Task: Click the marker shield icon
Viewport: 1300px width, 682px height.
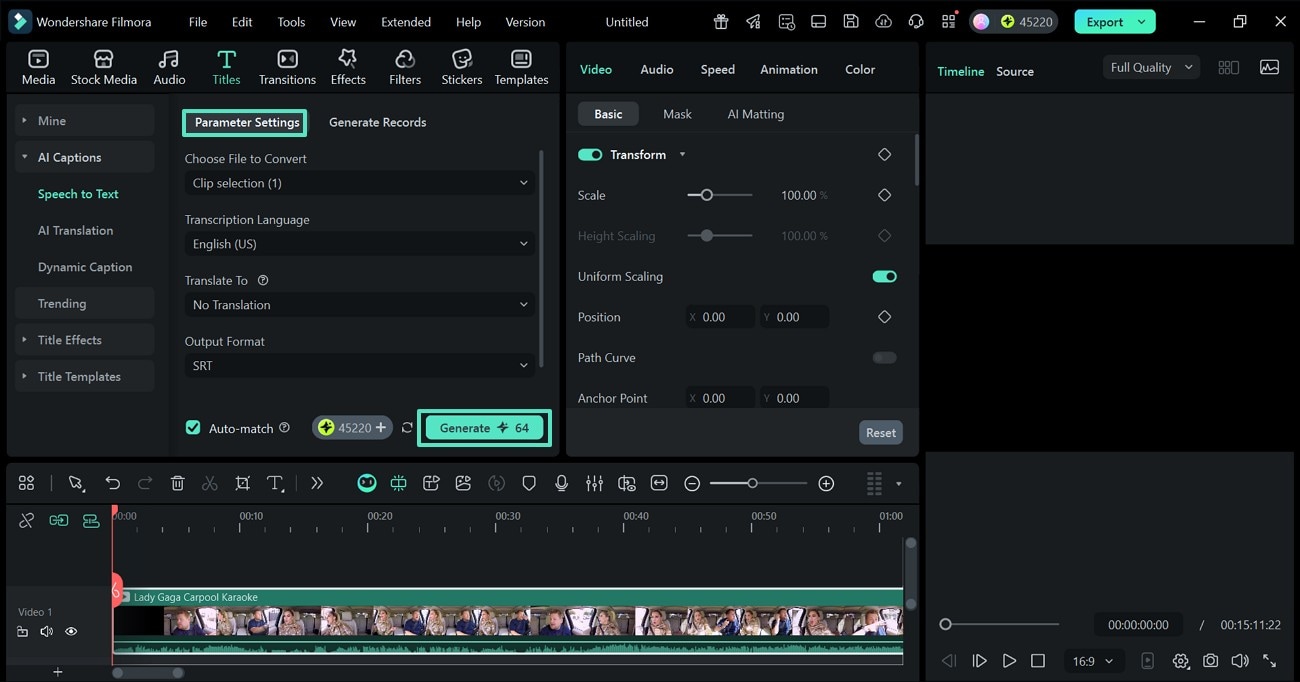Action: [x=529, y=483]
